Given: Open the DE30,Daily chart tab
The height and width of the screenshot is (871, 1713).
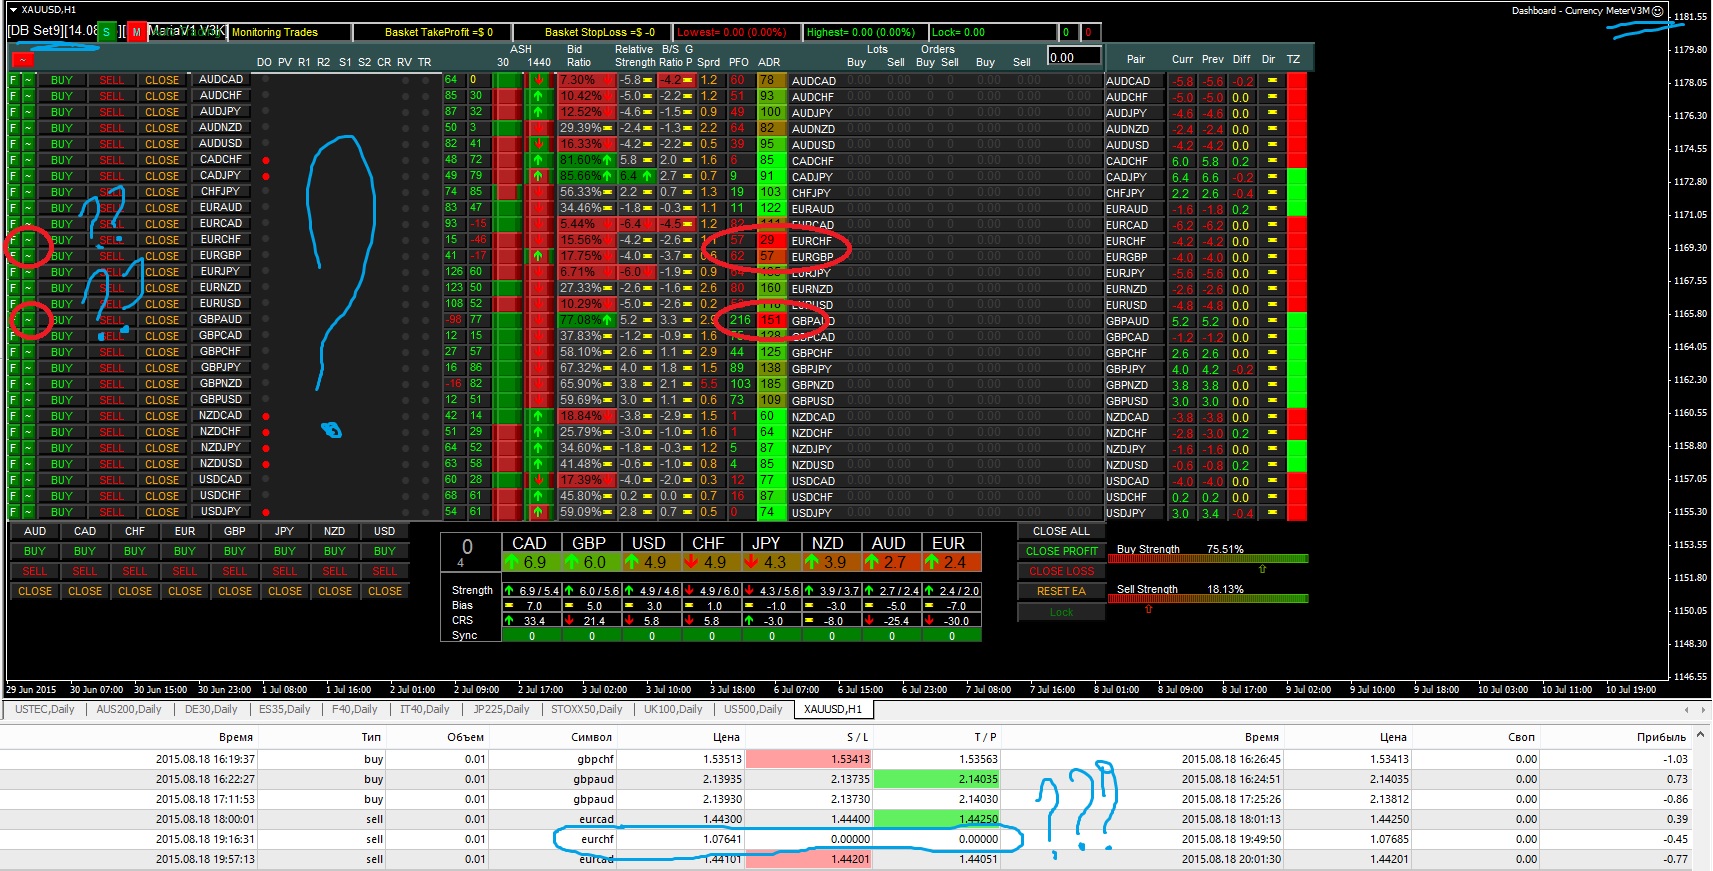Looking at the screenshot, I should tap(211, 709).
